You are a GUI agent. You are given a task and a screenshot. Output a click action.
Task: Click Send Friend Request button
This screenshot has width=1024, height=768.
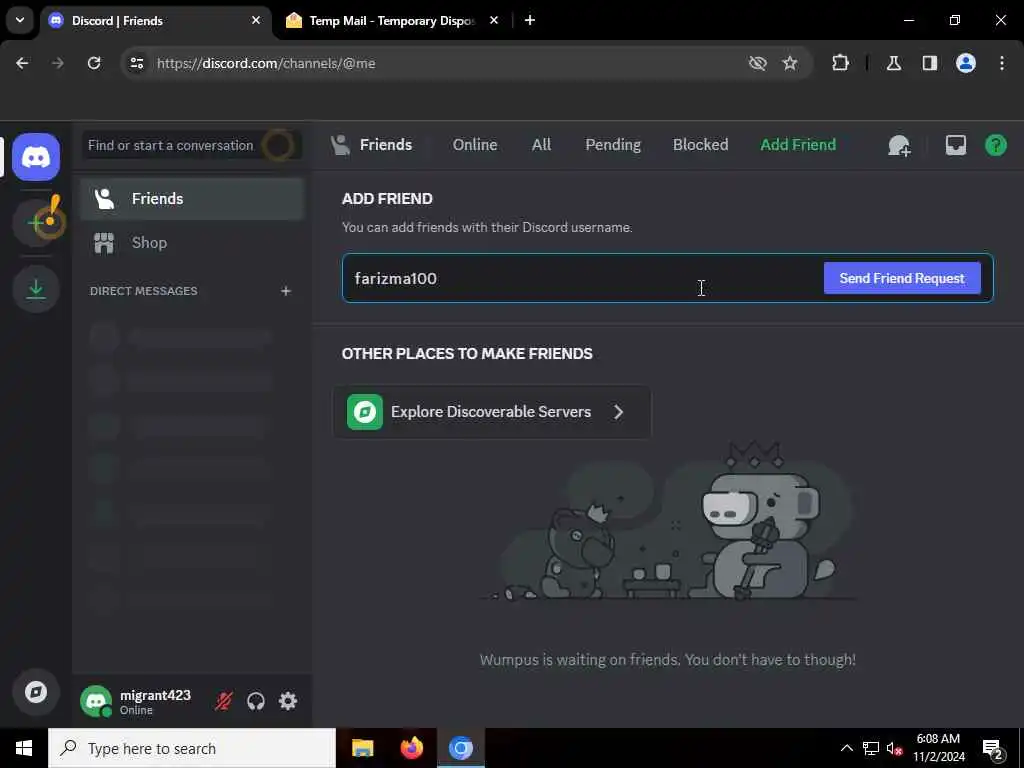(x=901, y=278)
